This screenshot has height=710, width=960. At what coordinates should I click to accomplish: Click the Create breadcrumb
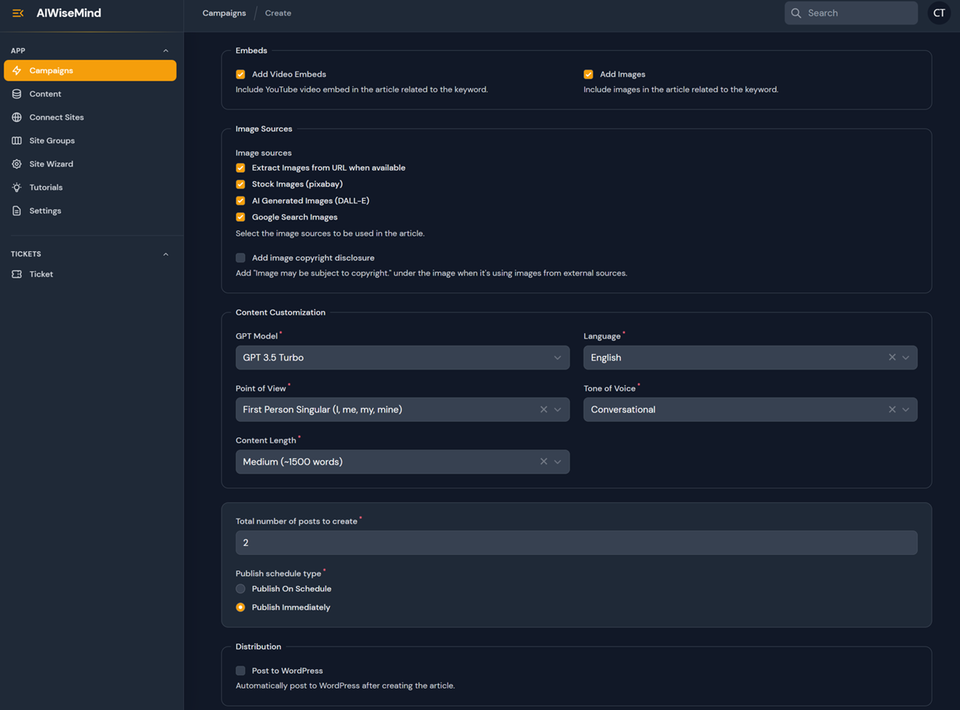pos(278,13)
